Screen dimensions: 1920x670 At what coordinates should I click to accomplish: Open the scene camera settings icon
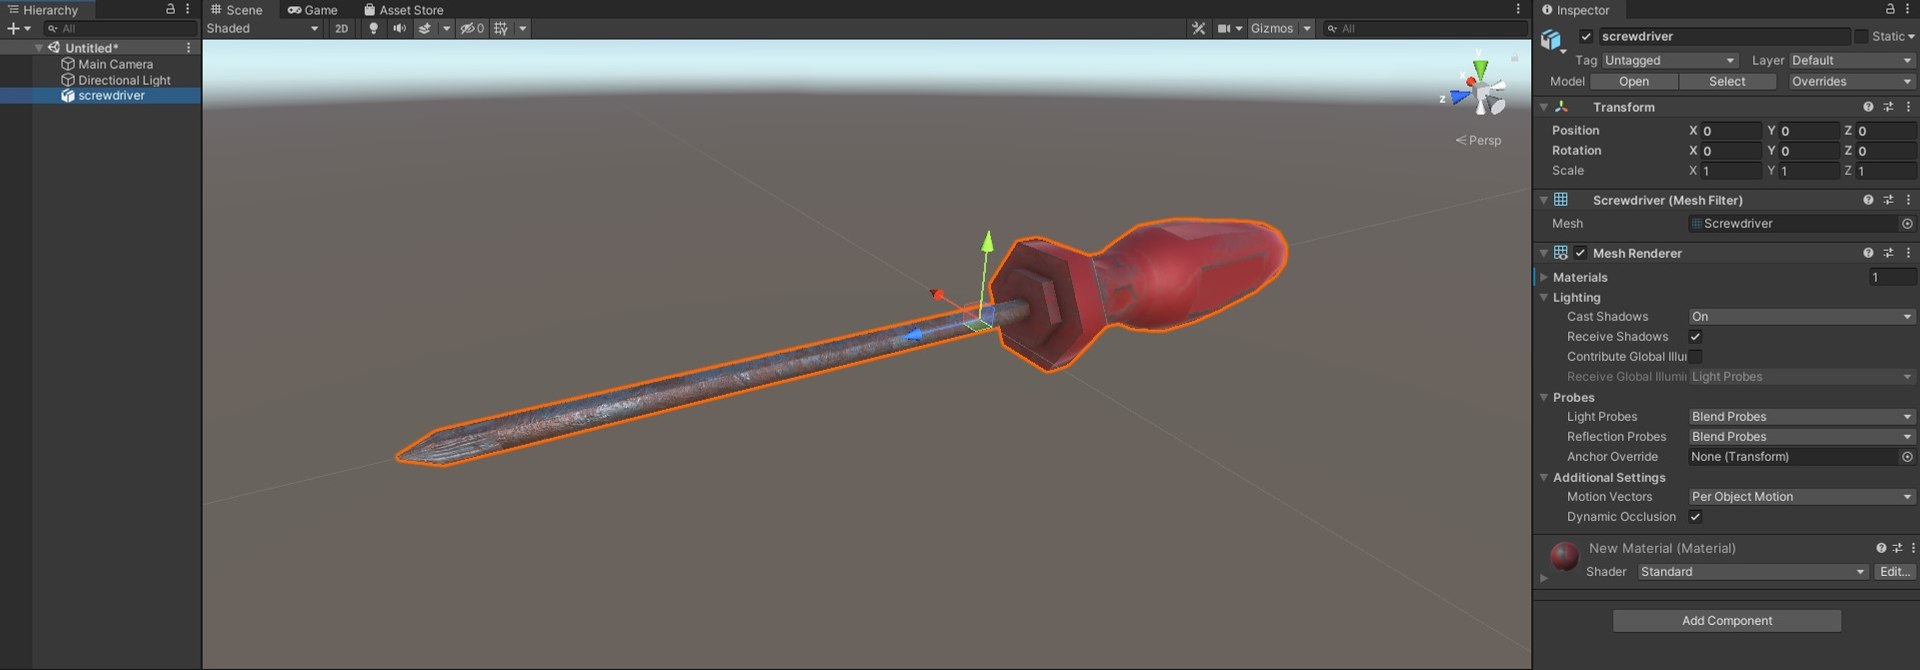click(x=1224, y=28)
